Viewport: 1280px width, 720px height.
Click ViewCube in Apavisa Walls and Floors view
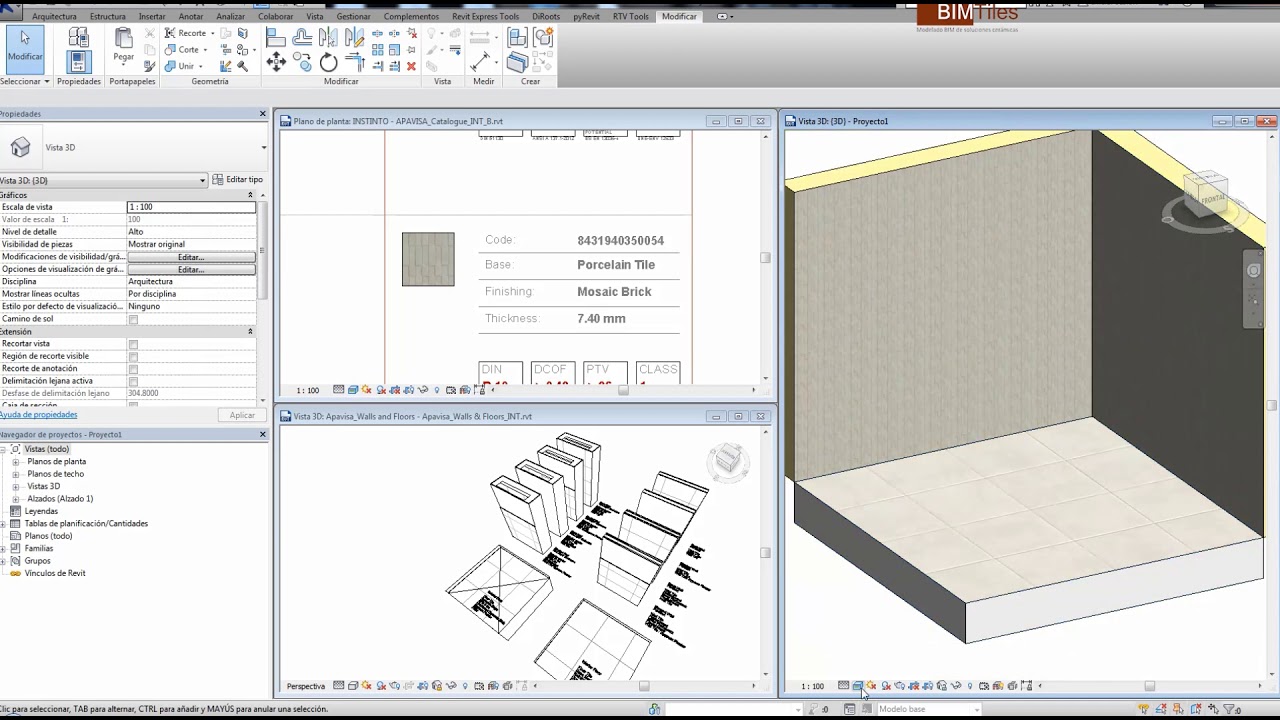tap(727, 459)
